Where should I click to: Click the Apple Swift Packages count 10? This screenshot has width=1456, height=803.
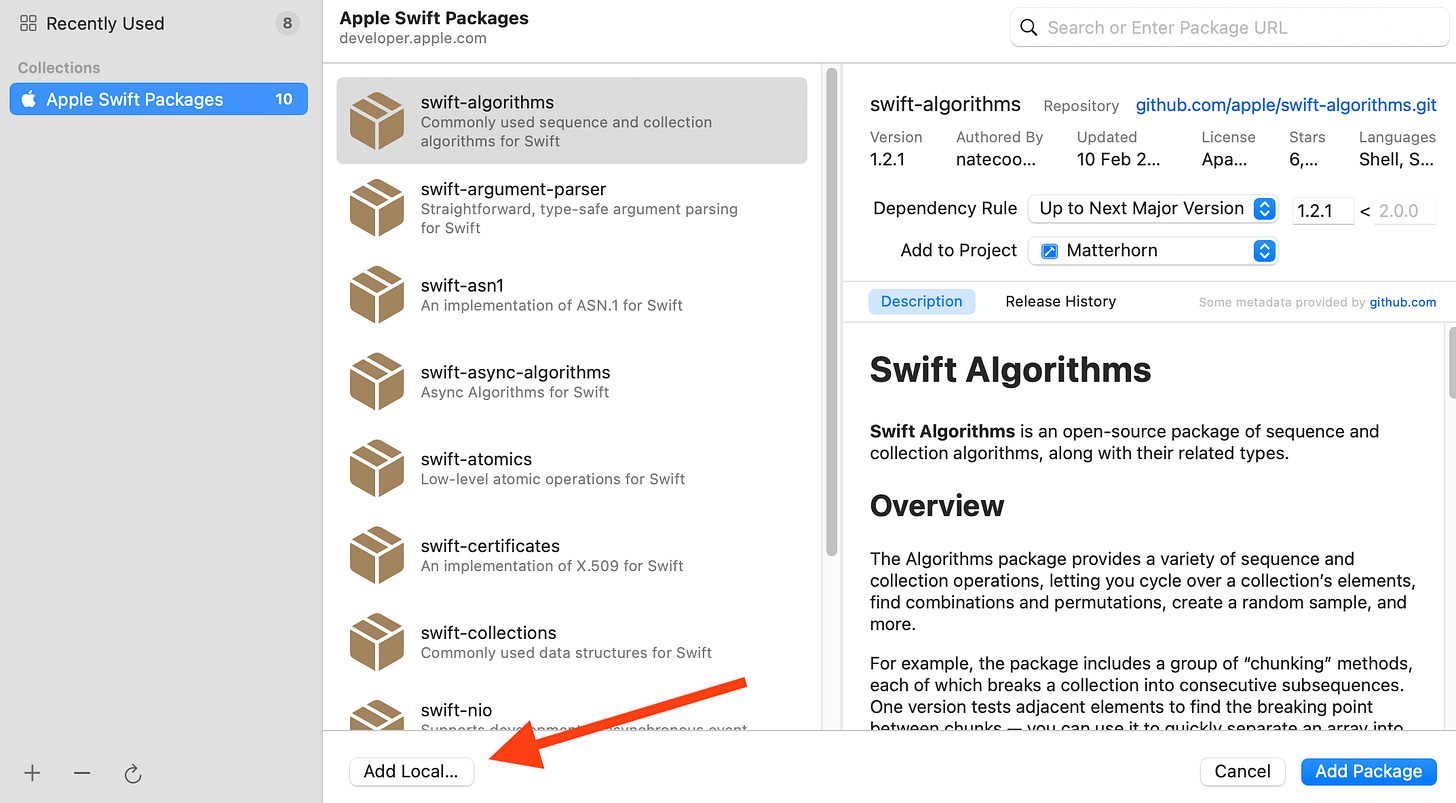tap(284, 99)
